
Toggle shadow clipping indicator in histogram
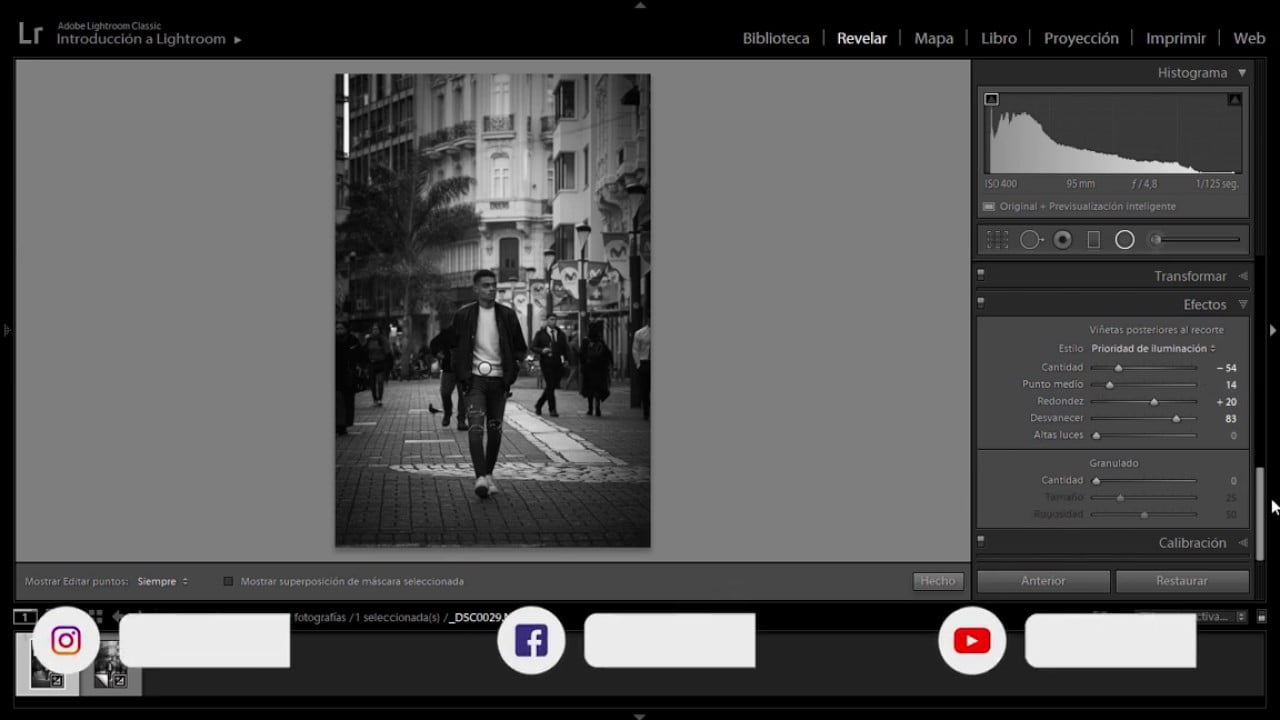991,99
